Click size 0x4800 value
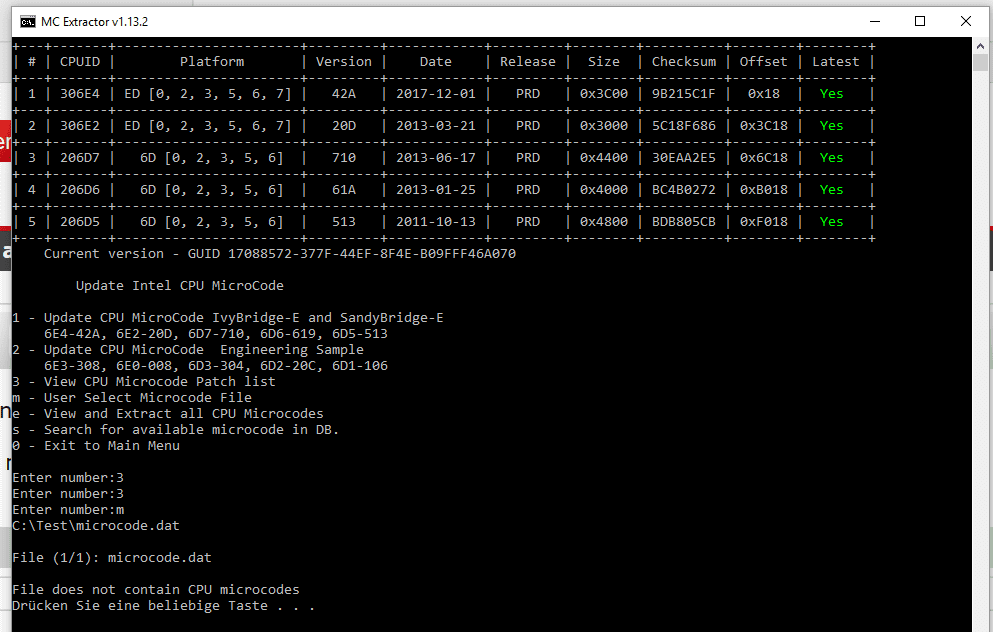Screen dimensions: 993x632 (x=604, y=222)
